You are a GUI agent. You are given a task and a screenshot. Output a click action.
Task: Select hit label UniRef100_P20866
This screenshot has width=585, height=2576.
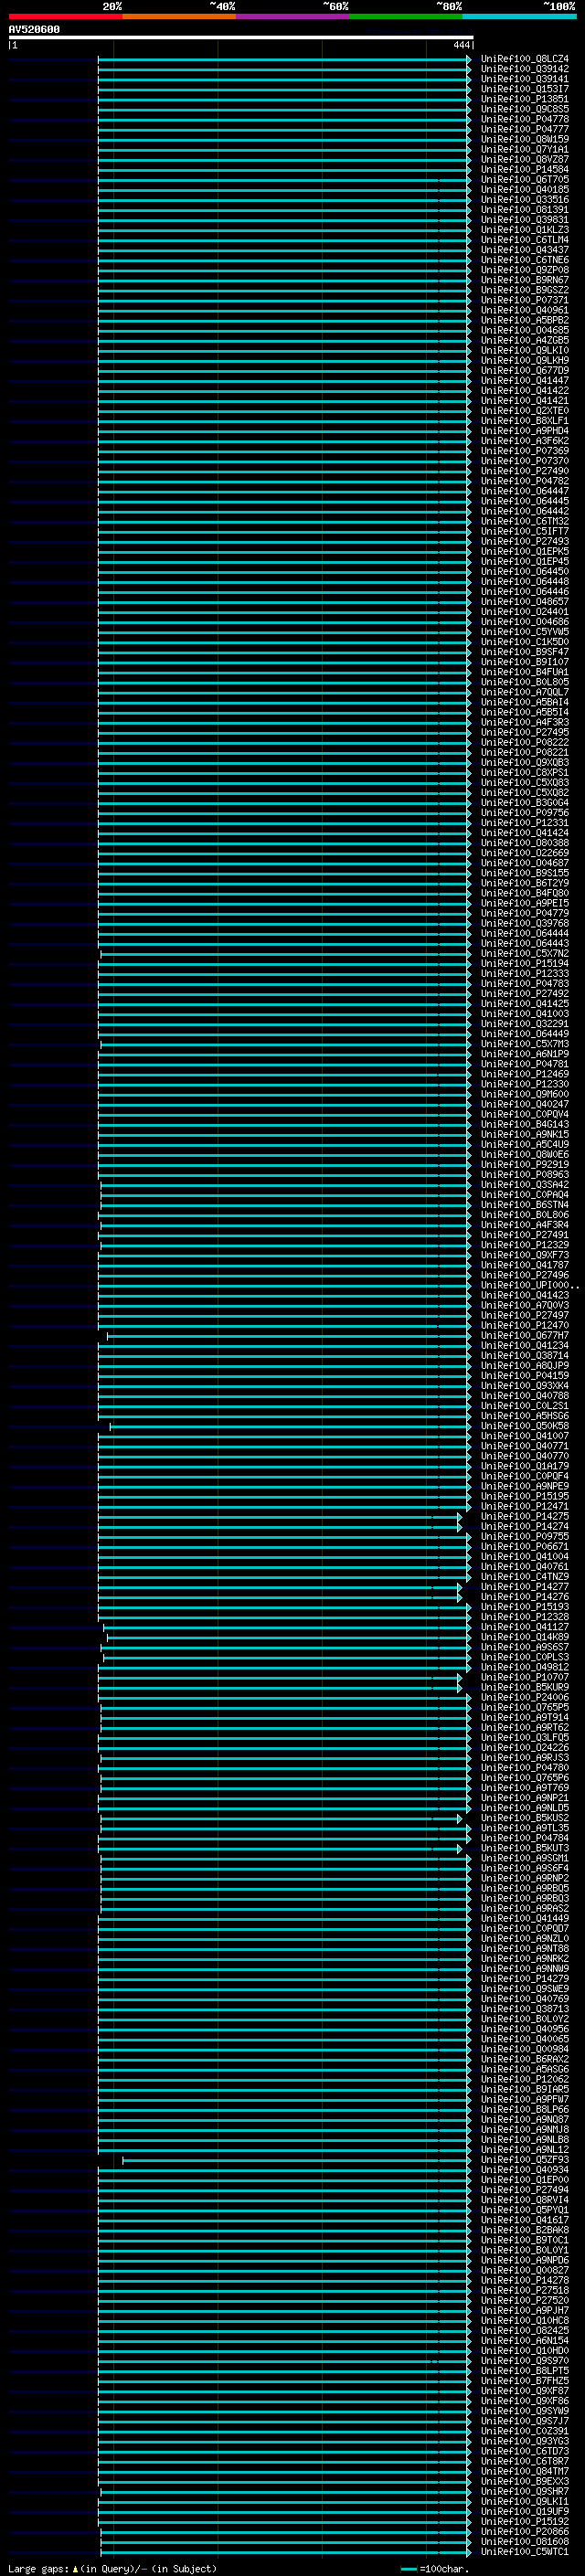click(x=525, y=2531)
